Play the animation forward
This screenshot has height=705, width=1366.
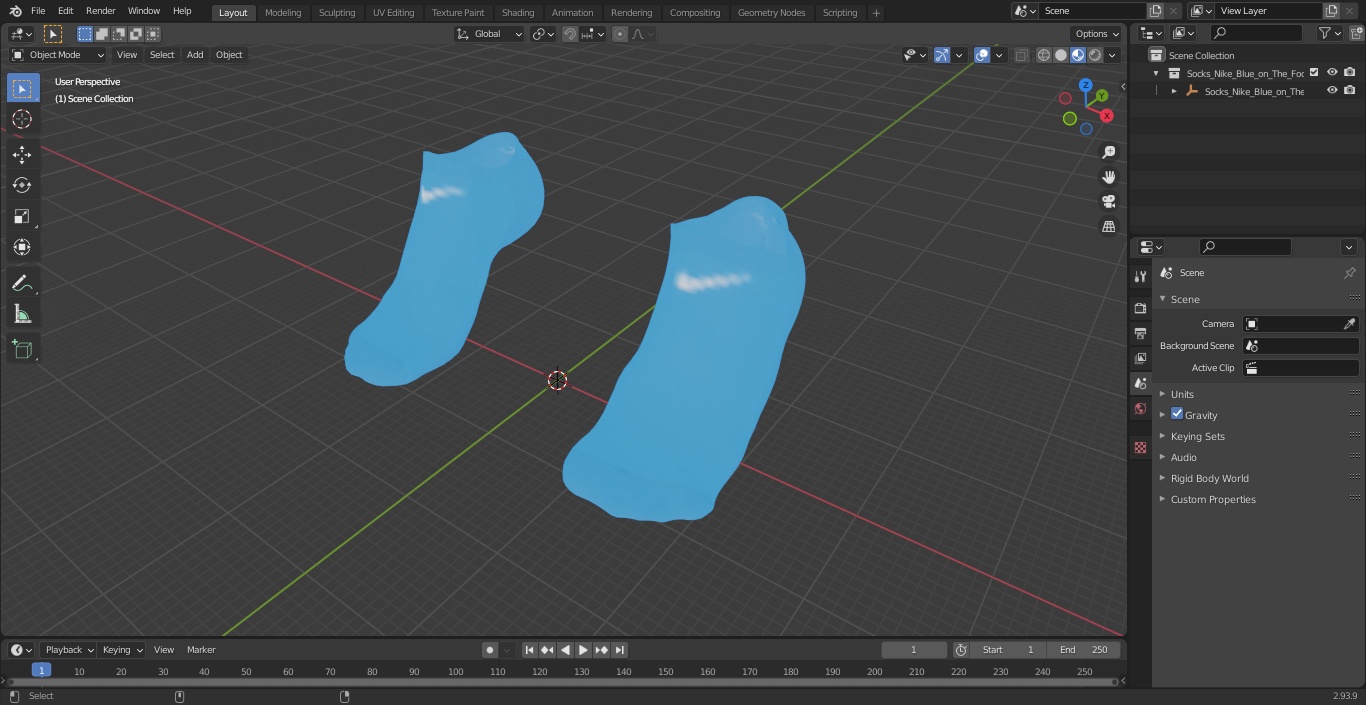[583, 650]
